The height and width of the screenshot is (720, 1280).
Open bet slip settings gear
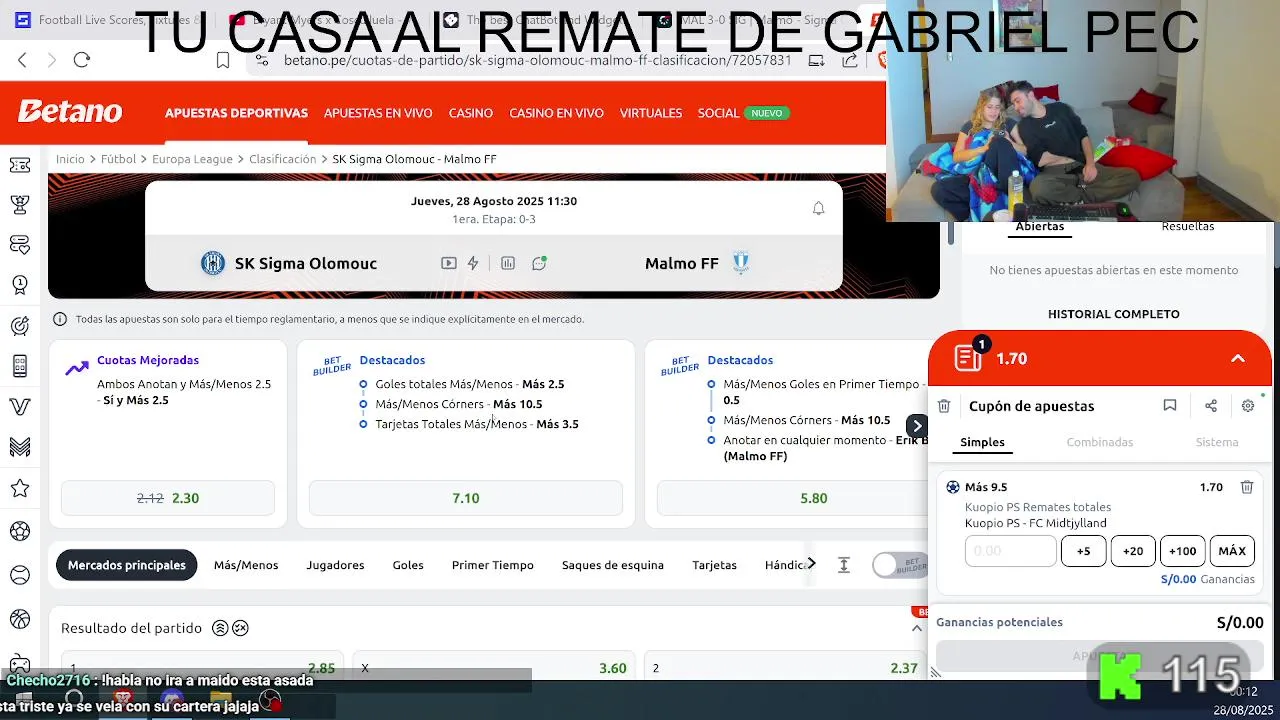click(x=1248, y=405)
